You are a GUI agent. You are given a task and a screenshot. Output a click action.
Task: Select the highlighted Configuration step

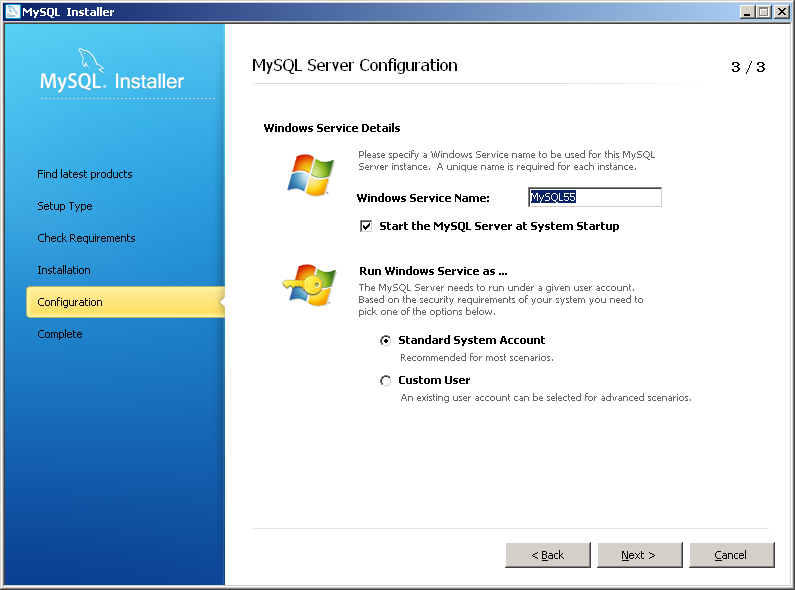coord(125,302)
